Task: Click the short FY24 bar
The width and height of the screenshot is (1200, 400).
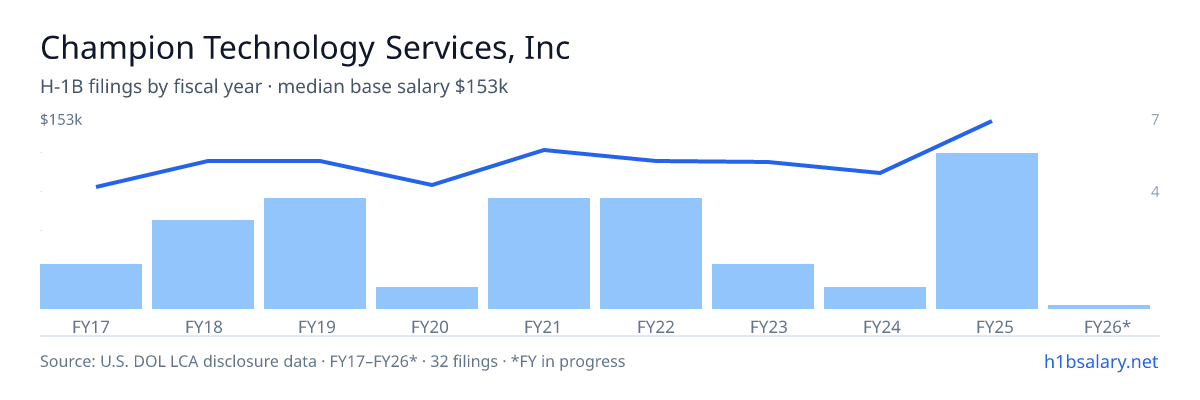Action: pos(875,297)
